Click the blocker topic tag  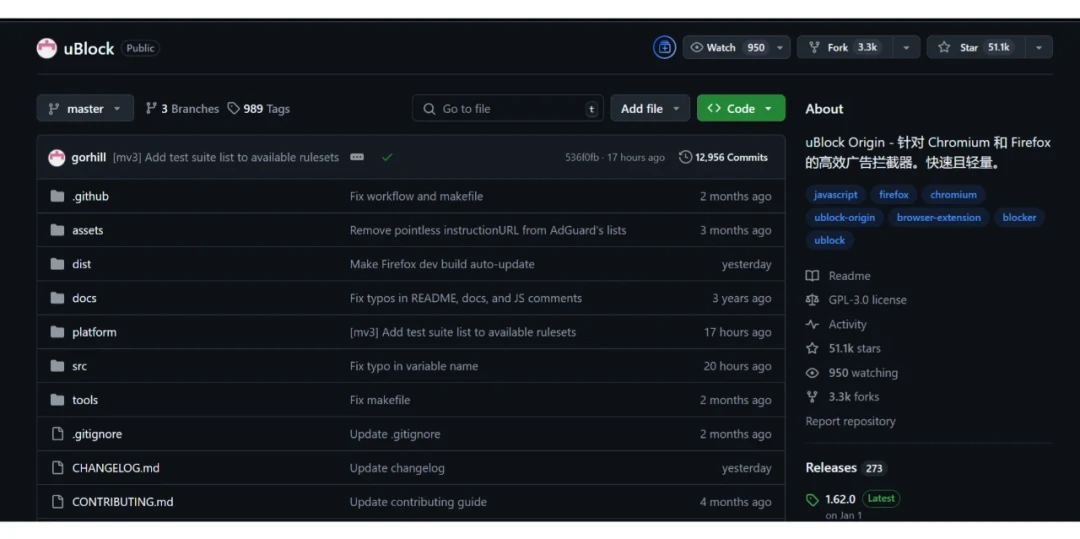[1019, 218]
